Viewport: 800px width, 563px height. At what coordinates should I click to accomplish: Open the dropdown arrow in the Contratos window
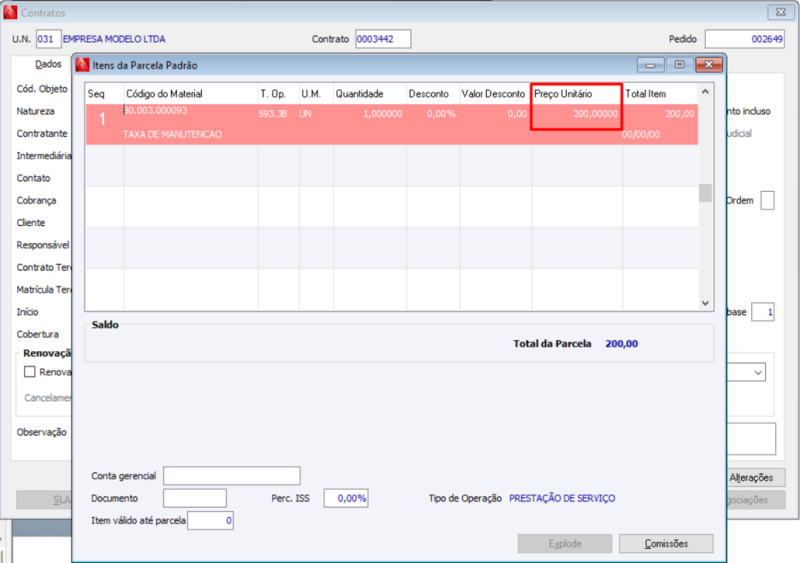758,372
